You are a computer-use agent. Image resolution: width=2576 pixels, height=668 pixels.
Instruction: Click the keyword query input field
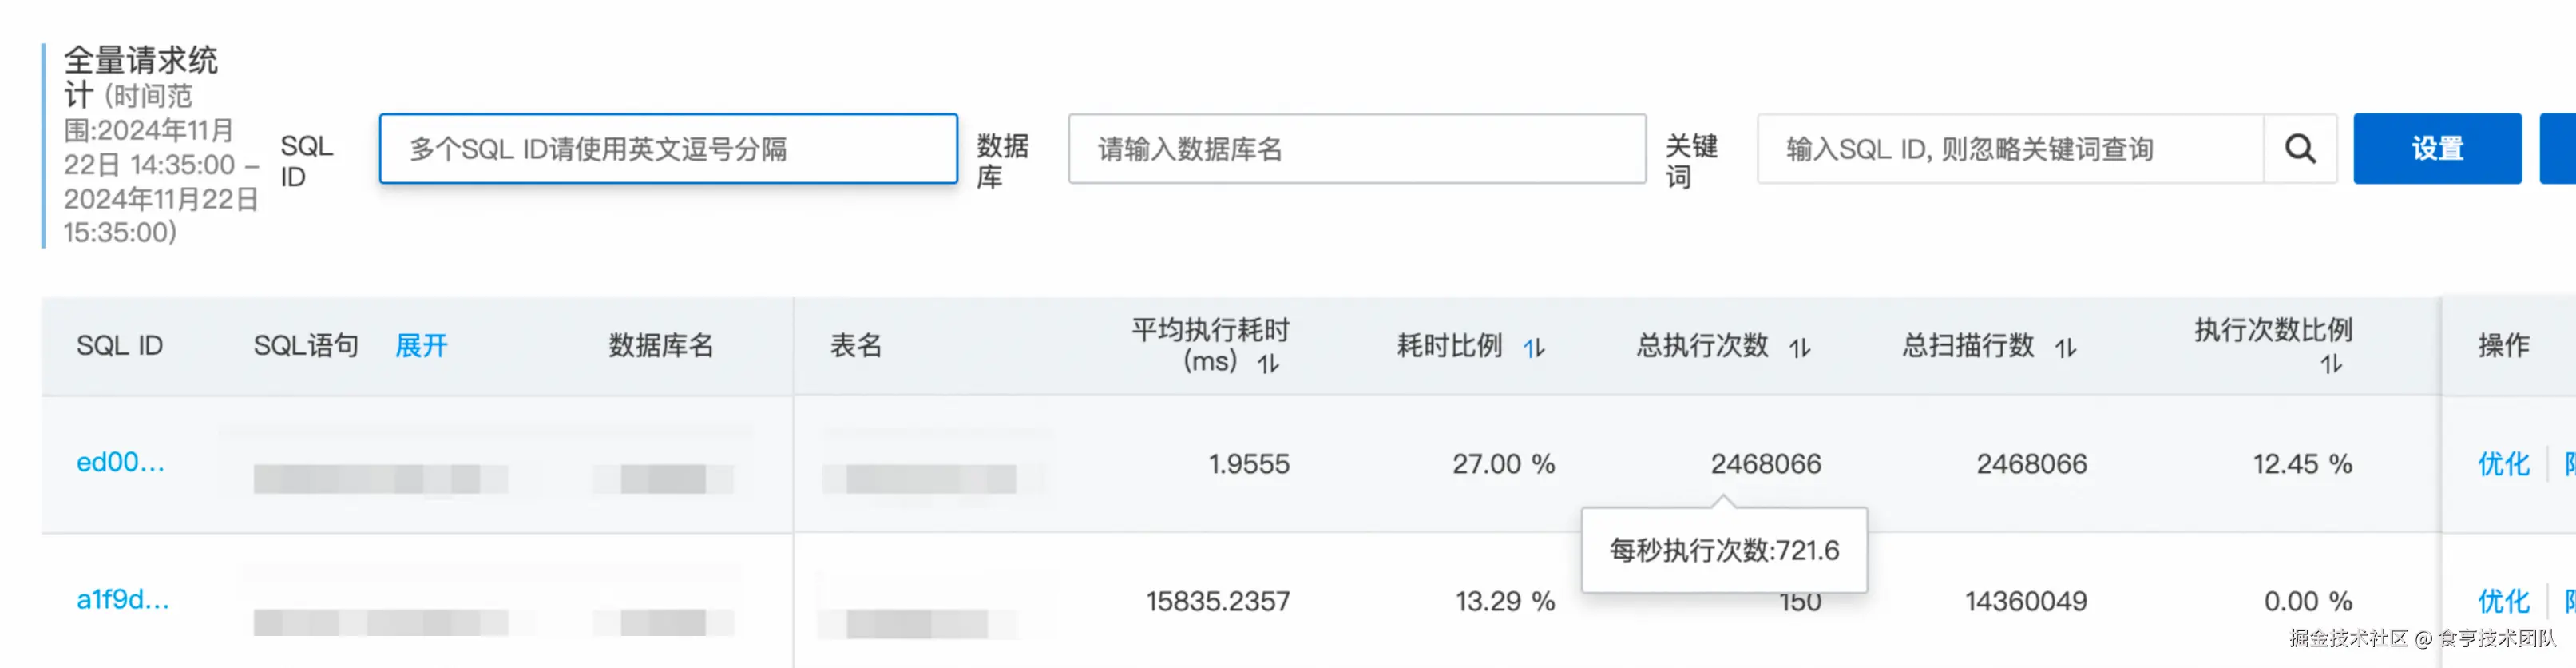click(x=2010, y=149)
